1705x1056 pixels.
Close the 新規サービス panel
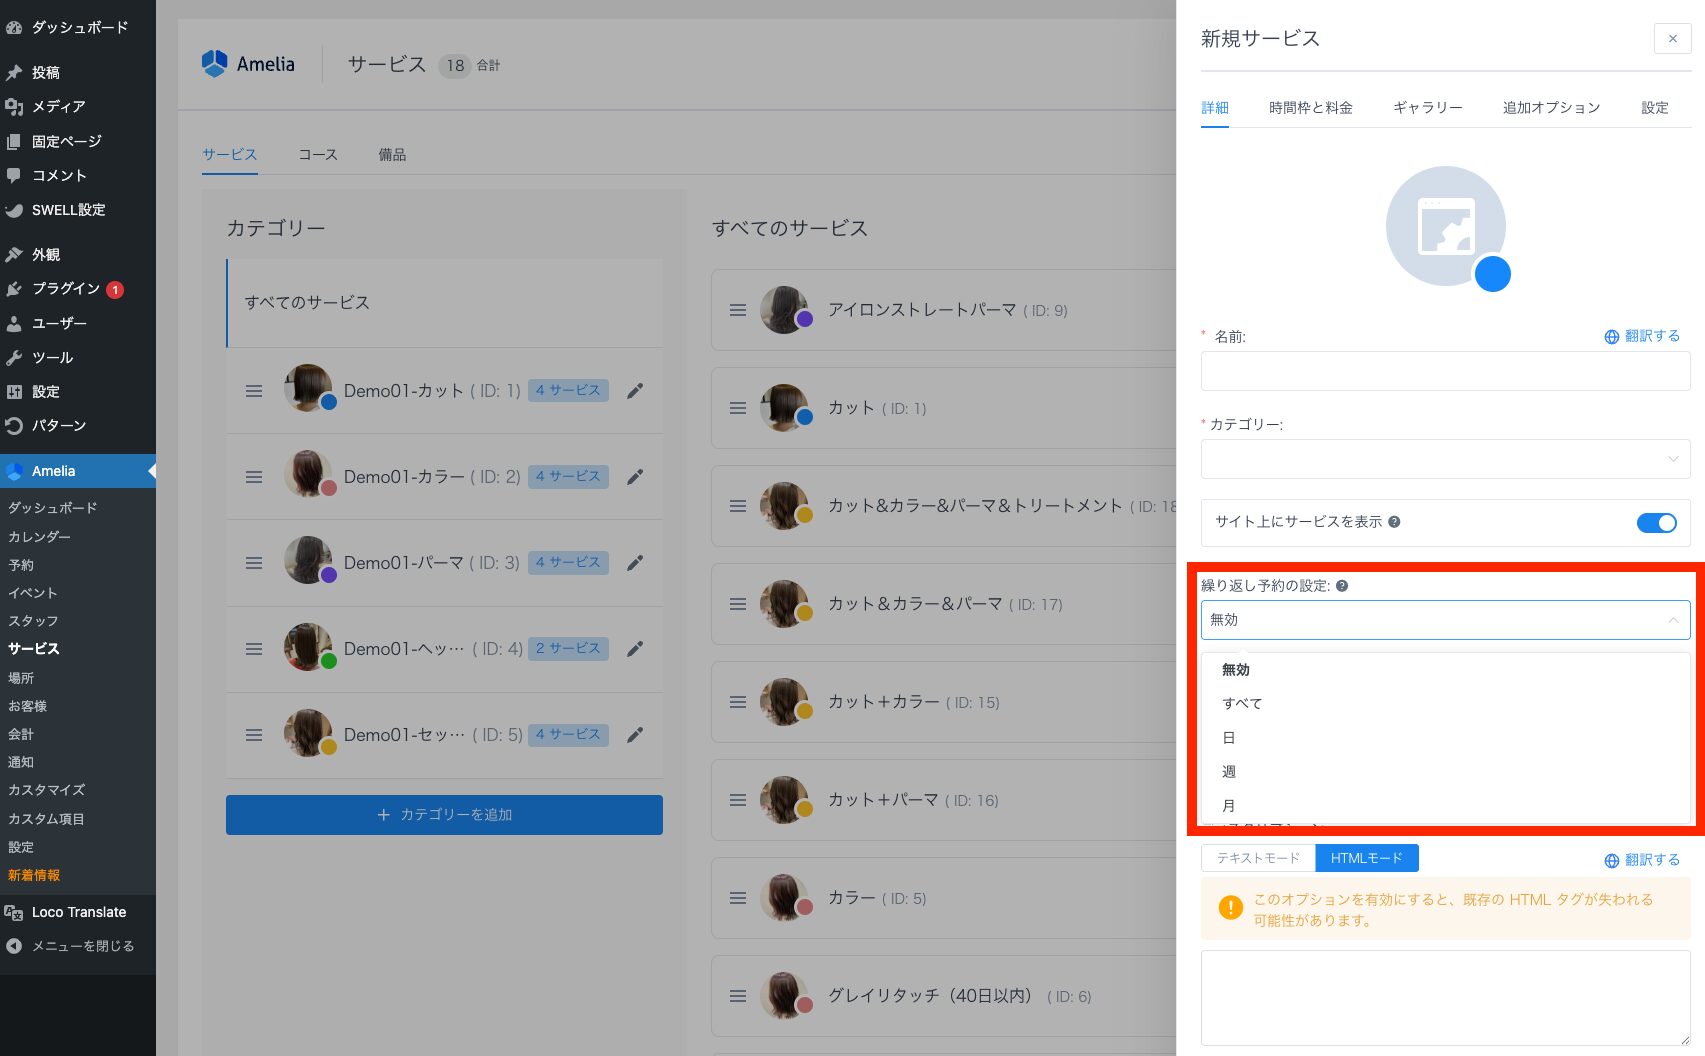coord(1672,39)
